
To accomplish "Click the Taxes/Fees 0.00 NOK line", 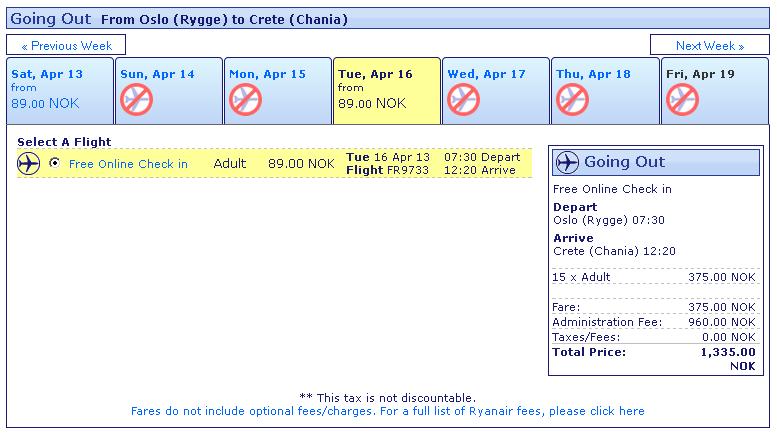I will click(654, 337).
